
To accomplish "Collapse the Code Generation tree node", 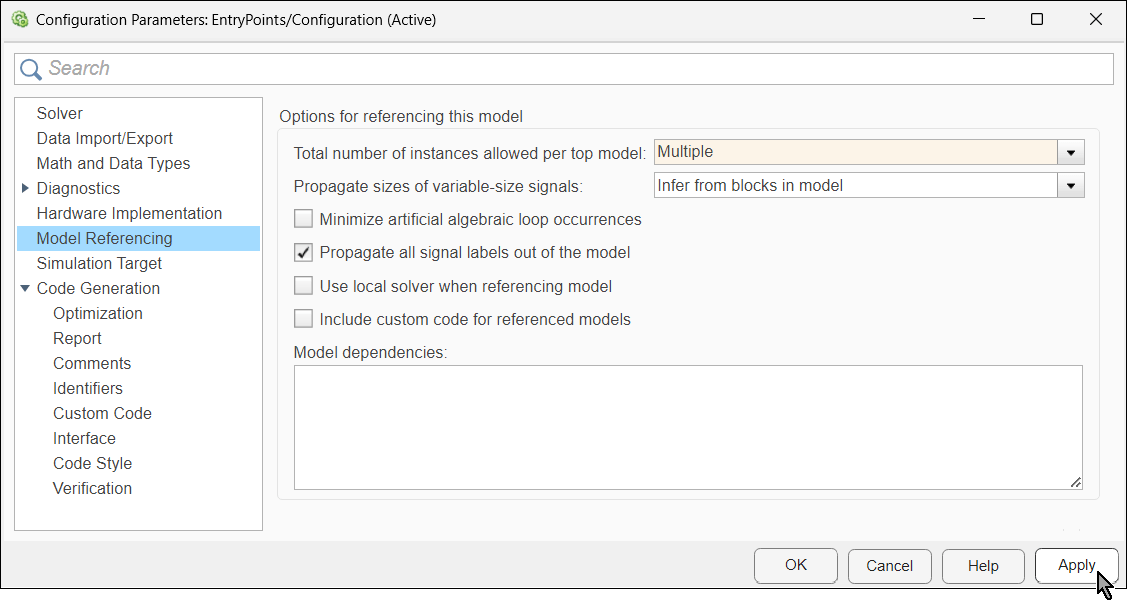I will point(25,288).
